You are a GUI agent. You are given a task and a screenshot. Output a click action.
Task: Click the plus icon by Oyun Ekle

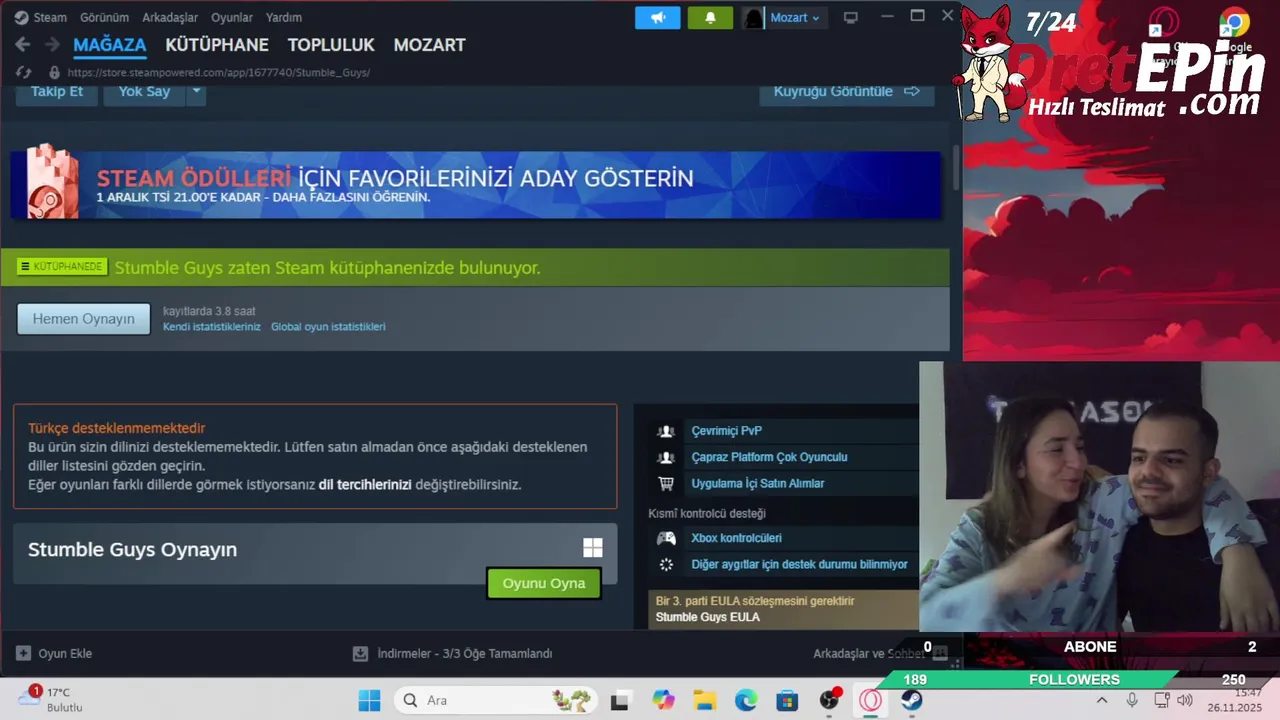[x=23, y=653]
